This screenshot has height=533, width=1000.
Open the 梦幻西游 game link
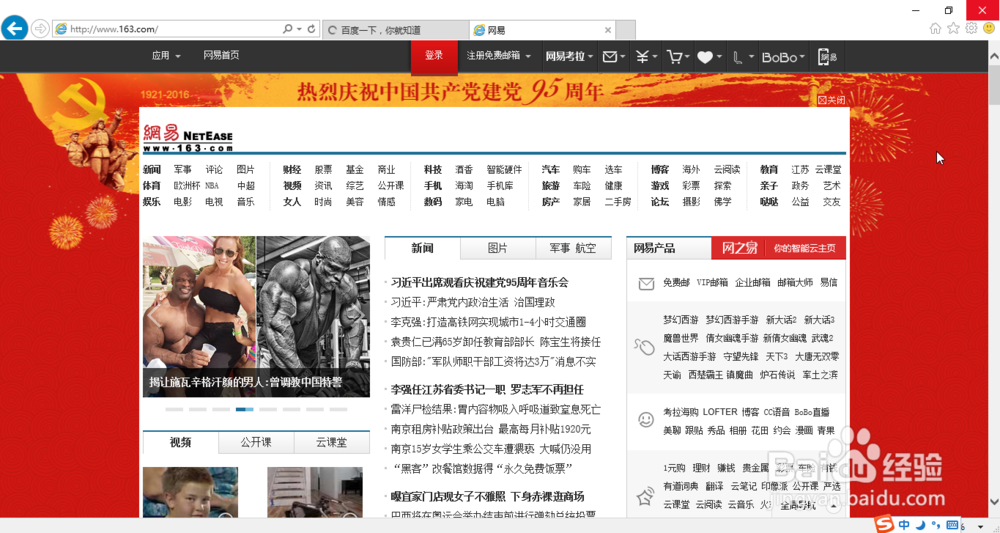pyautogui.click(x=680, y=319)
